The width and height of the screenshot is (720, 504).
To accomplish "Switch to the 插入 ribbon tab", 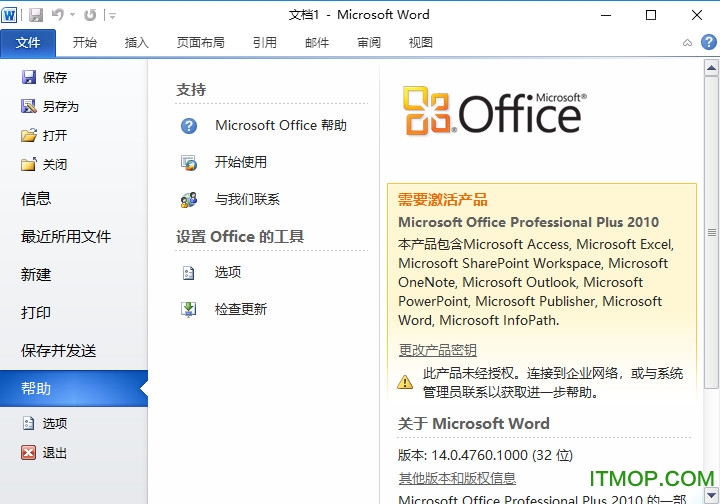I will point(136,43).
